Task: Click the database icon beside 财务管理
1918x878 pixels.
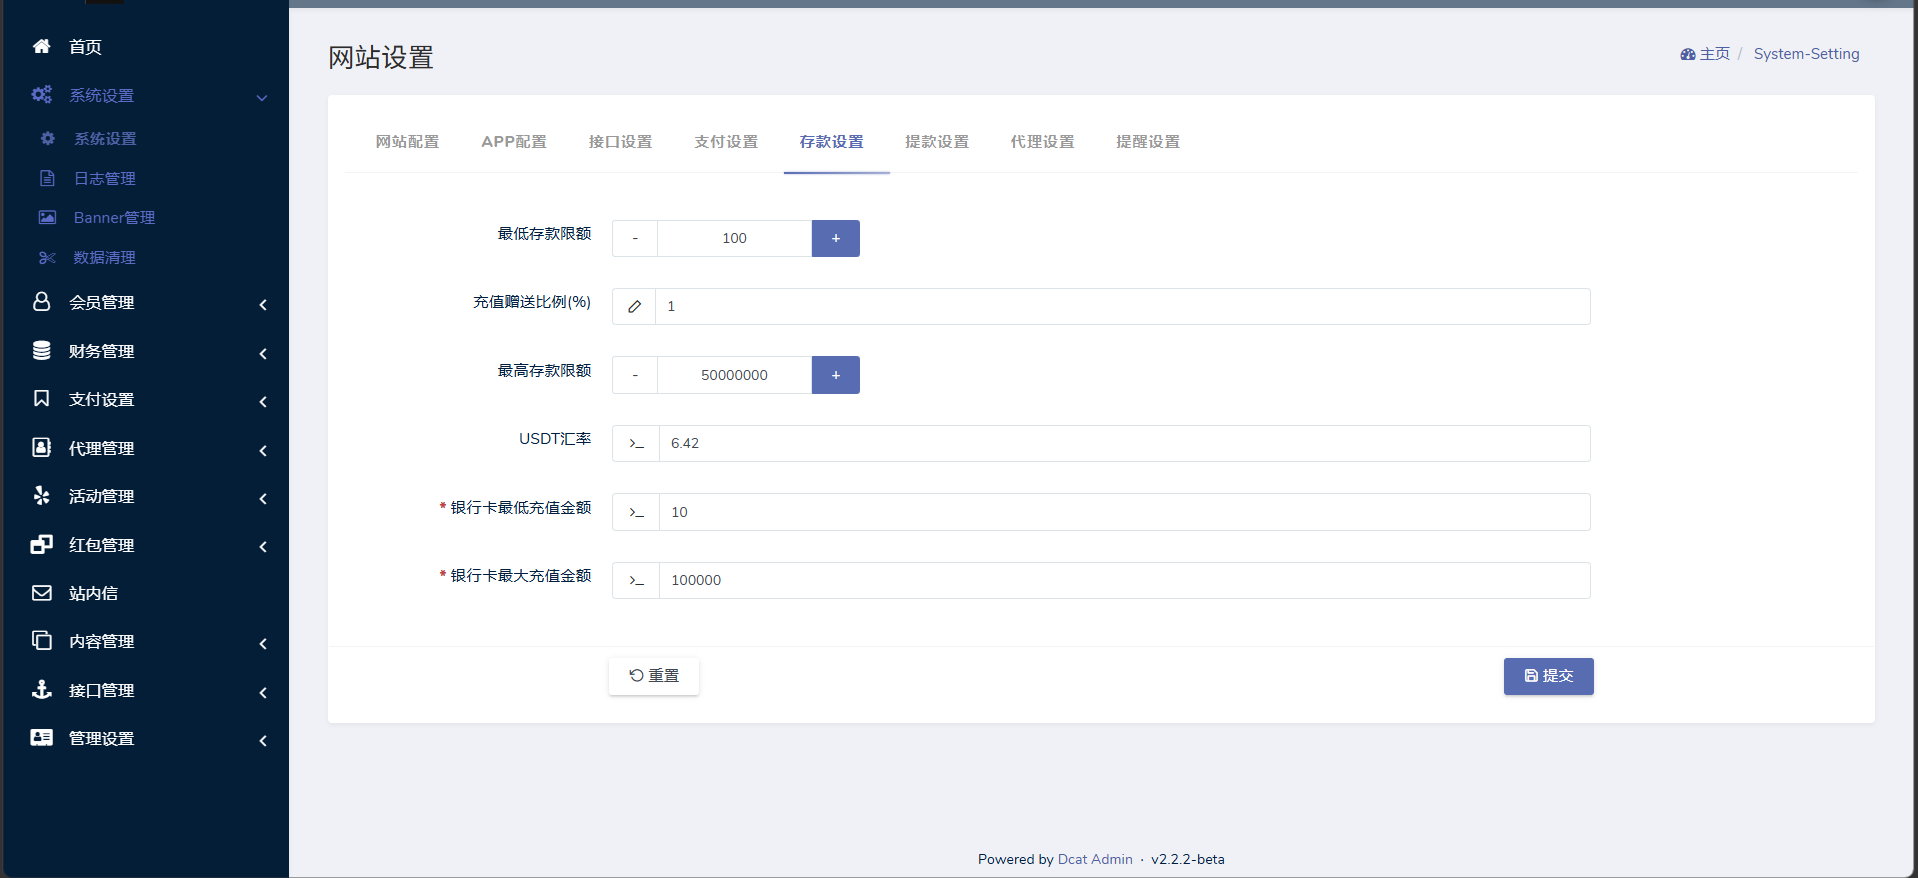Action: 41,350
